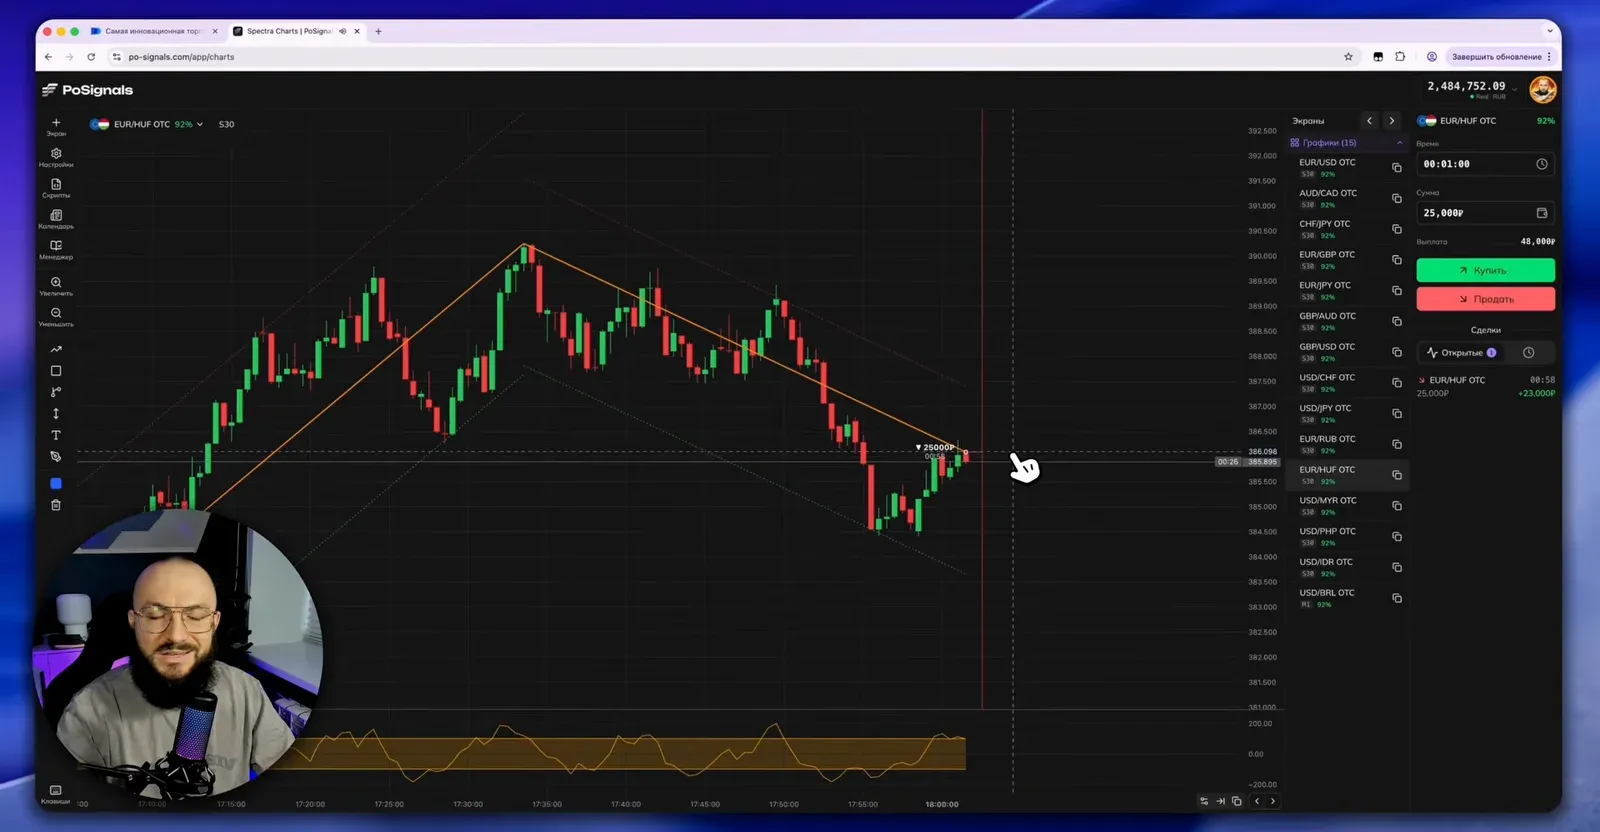
Task: Pick the blue drawing color swatch
Action: [56, 483]
